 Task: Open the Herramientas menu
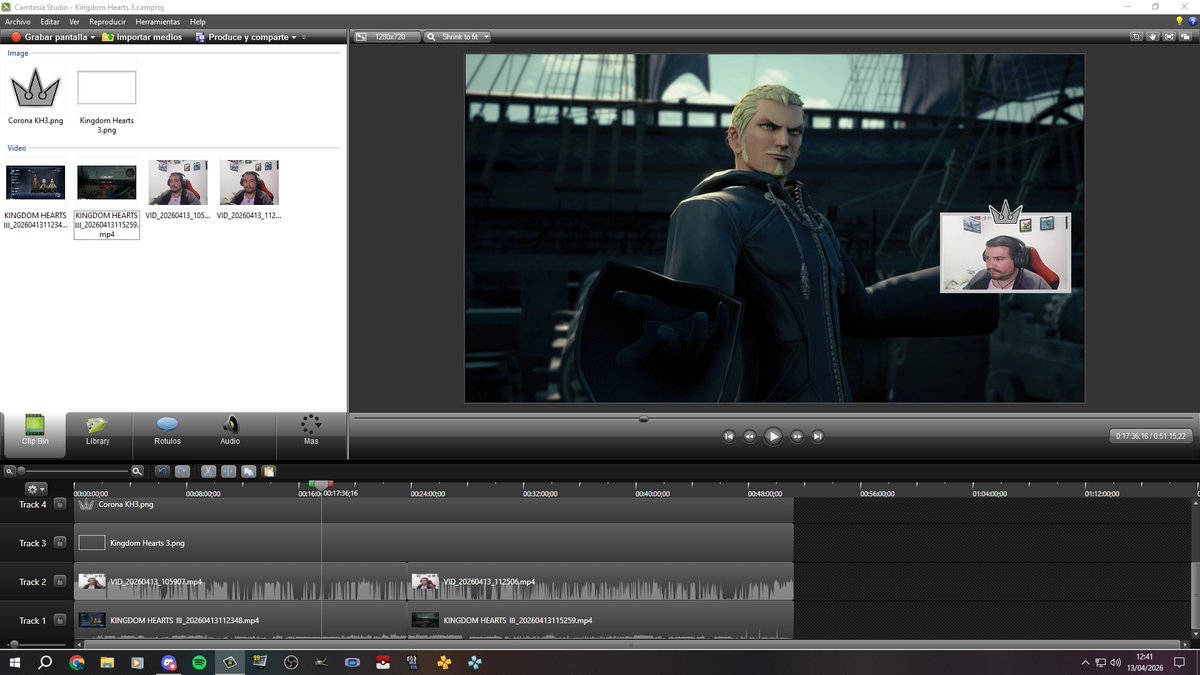[157, 21]
